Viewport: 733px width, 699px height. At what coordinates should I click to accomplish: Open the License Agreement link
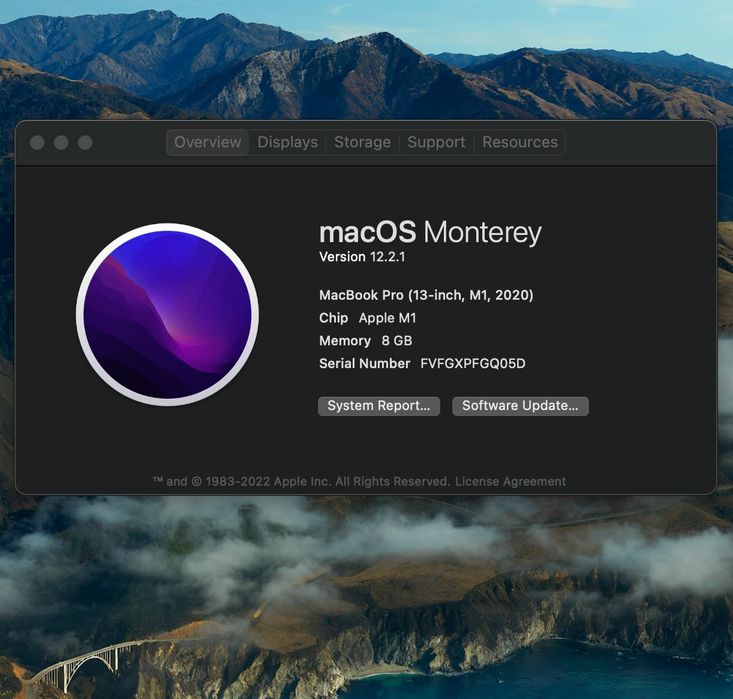pos(510,482)
